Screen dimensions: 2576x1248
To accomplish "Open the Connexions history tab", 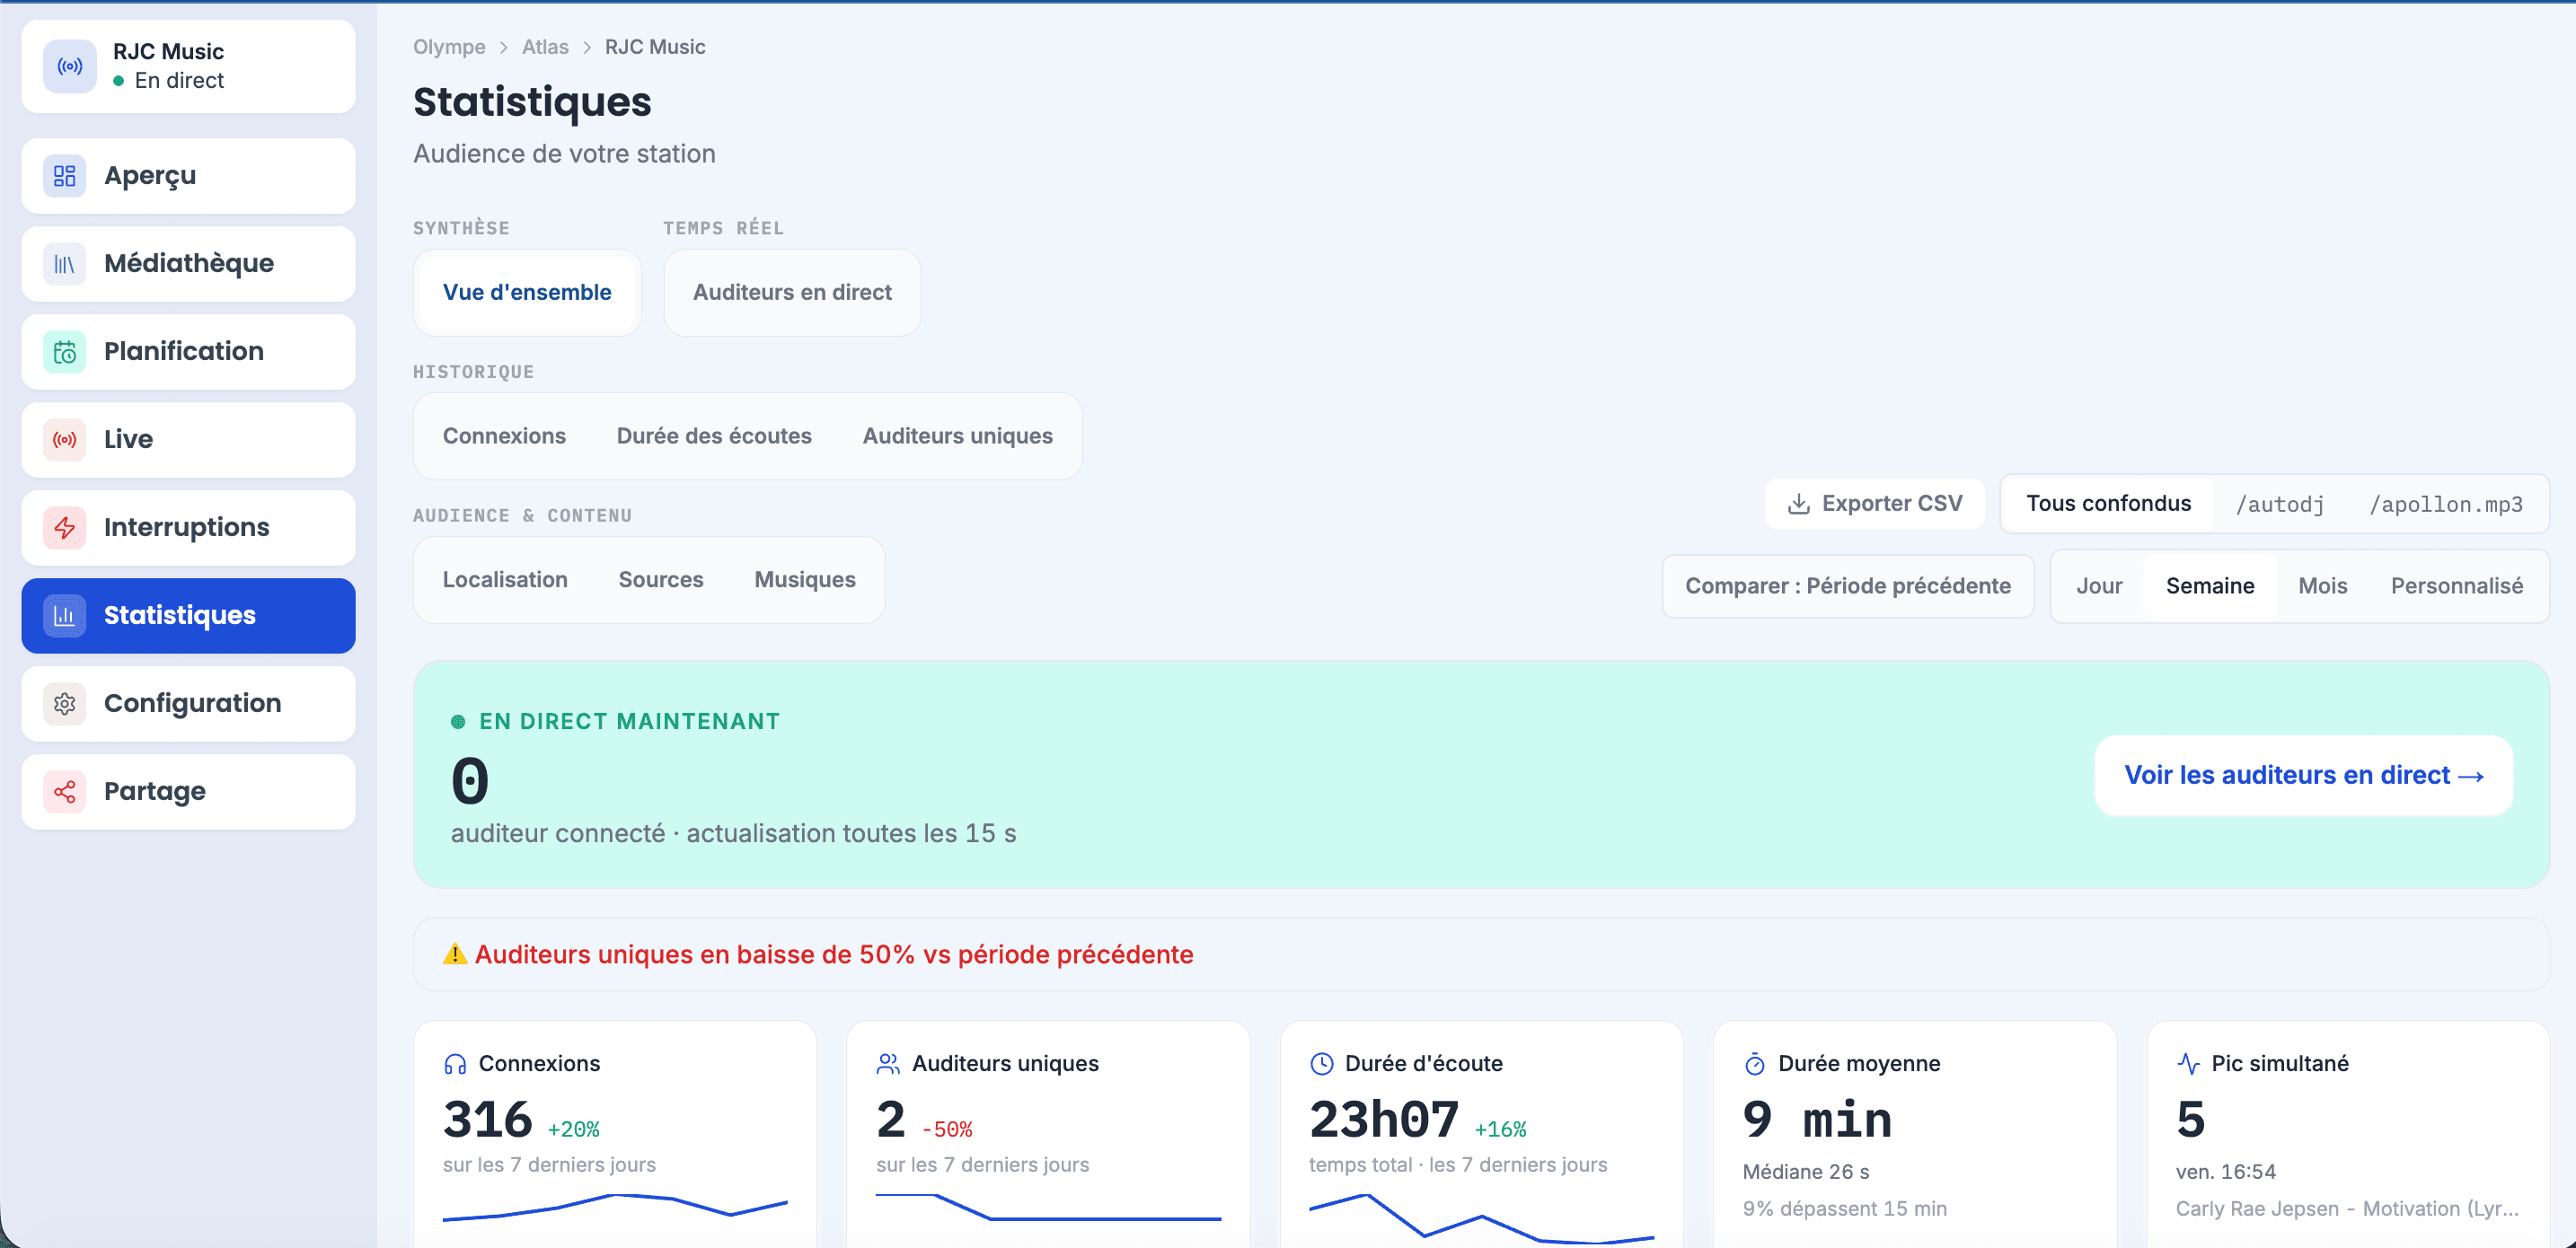I will tap(504, 436).
